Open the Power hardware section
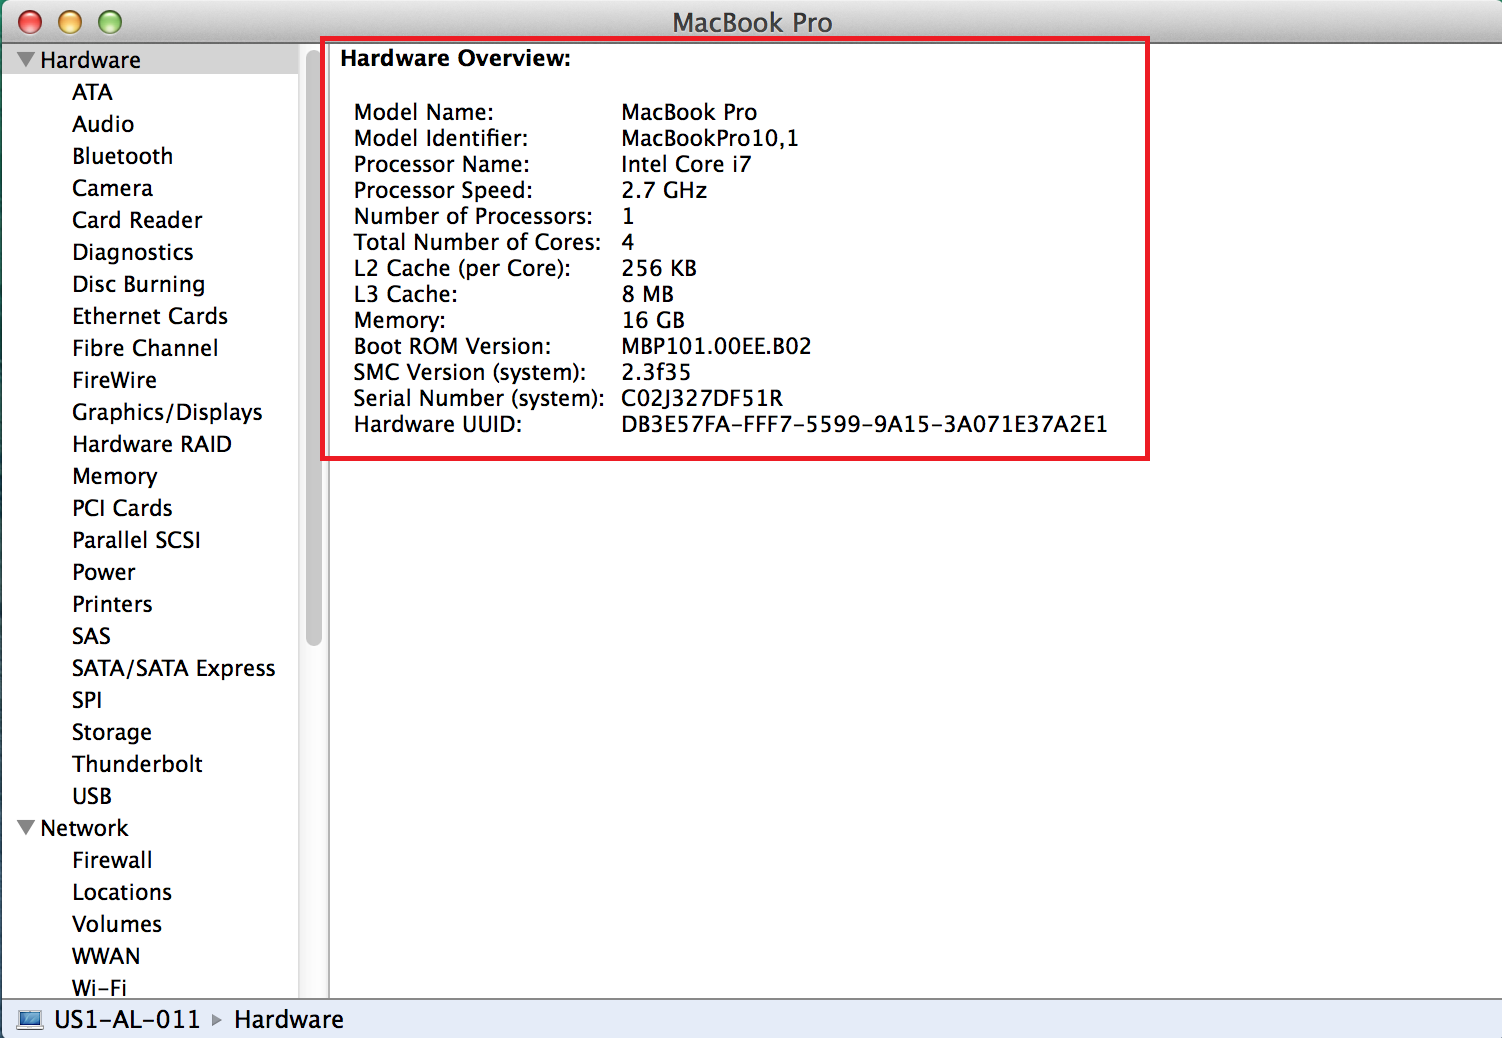1502x1038 pixels. coord(103,572)
